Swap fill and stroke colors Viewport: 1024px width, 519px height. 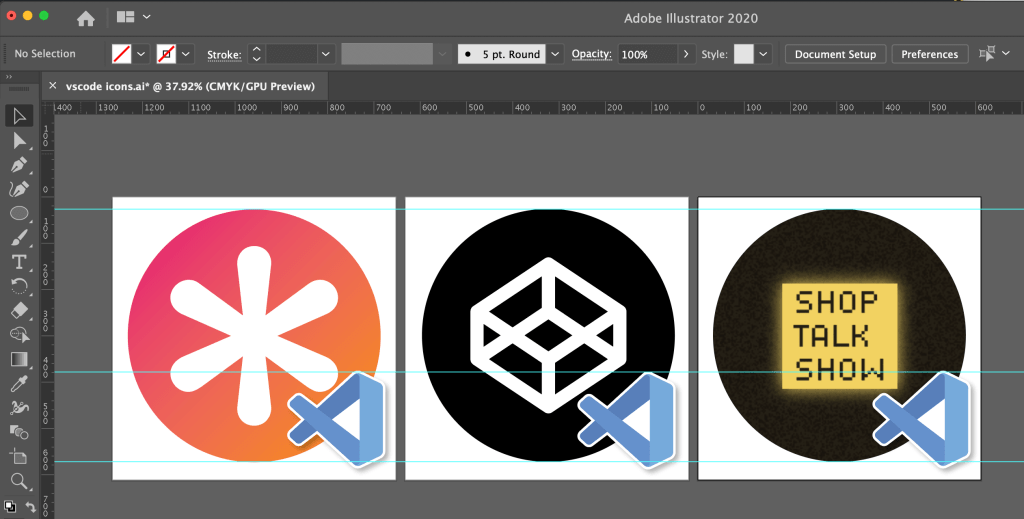click(30, 507)
